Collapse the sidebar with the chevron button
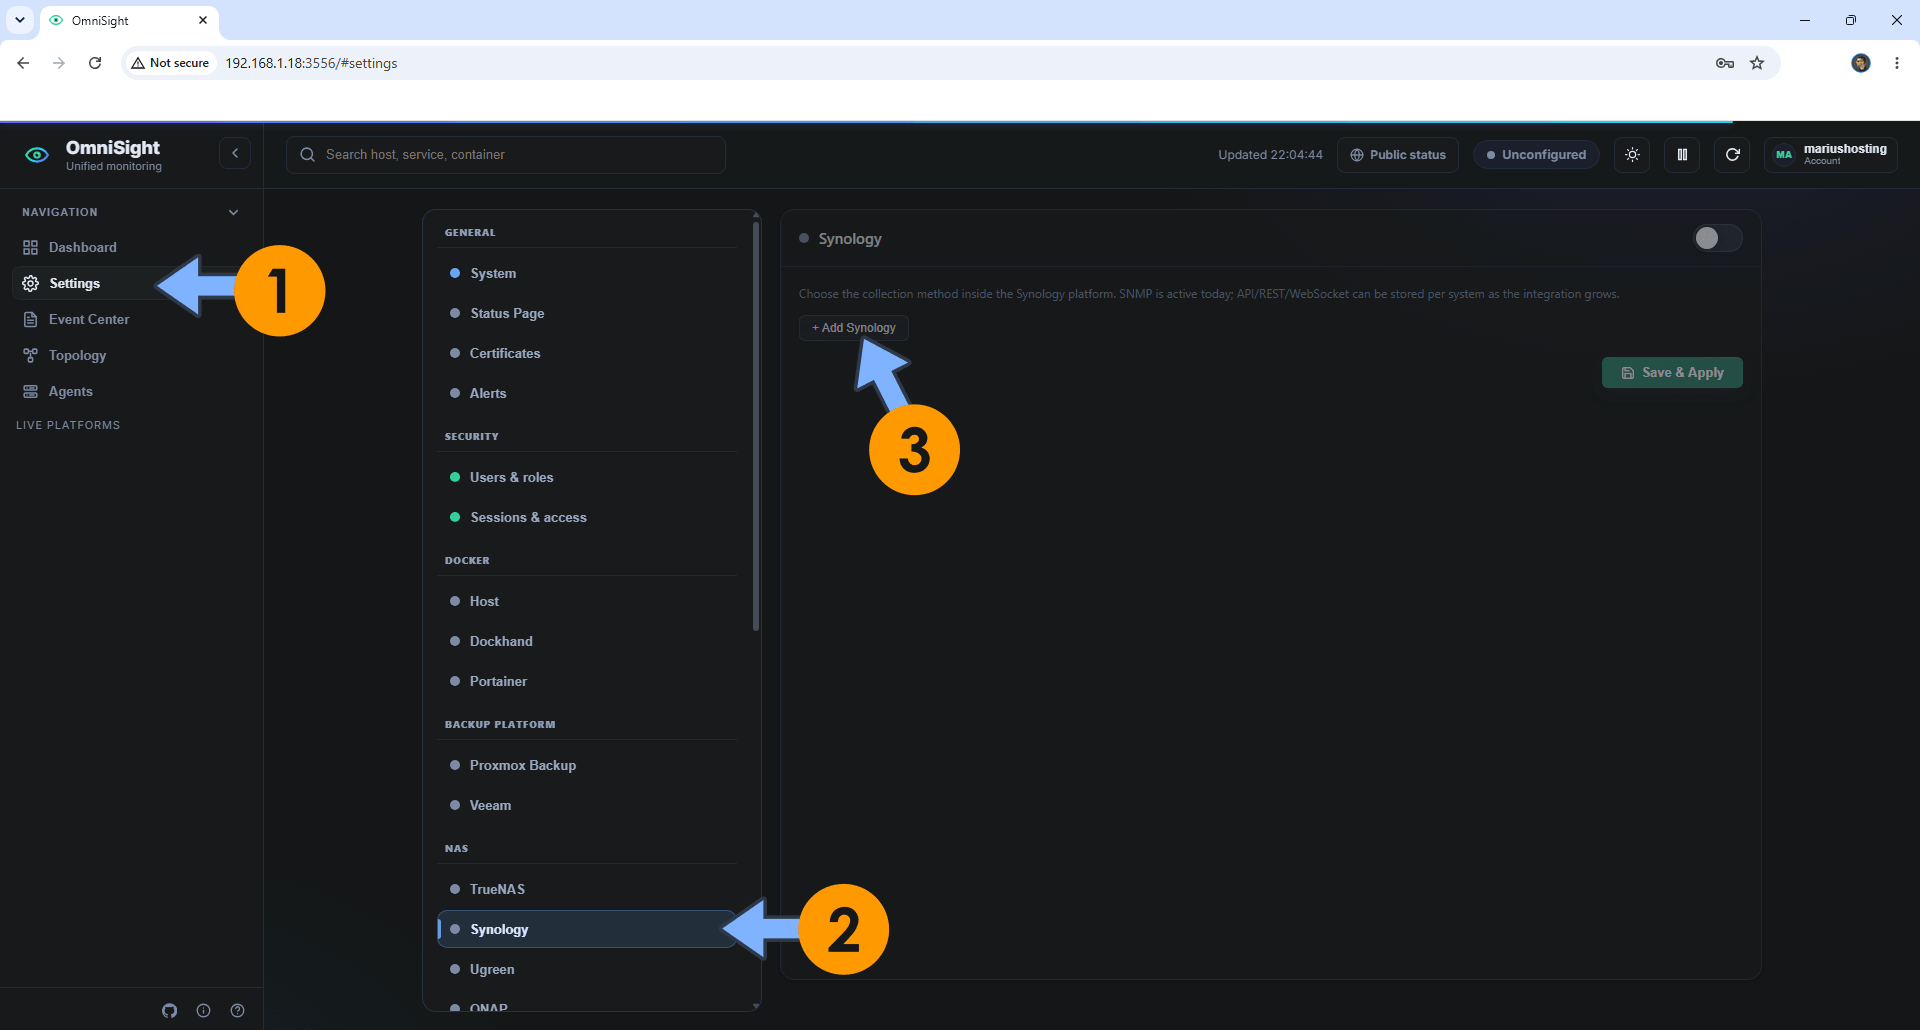 tap(235, 154)
